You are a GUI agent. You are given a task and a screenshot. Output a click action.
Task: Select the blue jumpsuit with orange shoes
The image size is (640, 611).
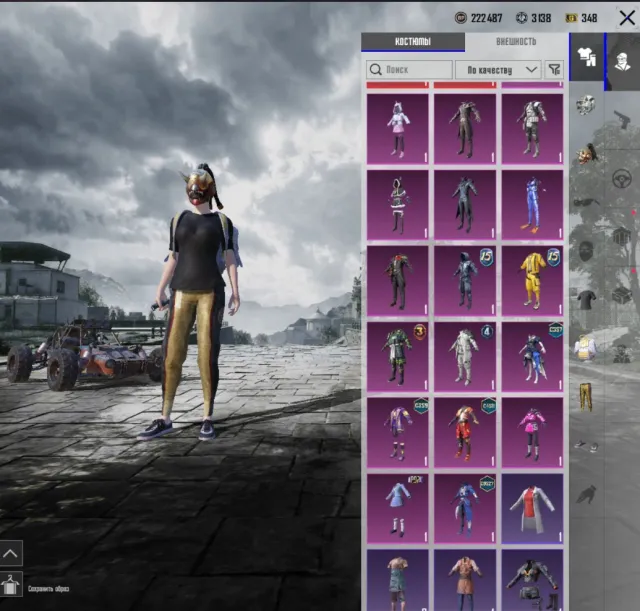pos(532,205)
